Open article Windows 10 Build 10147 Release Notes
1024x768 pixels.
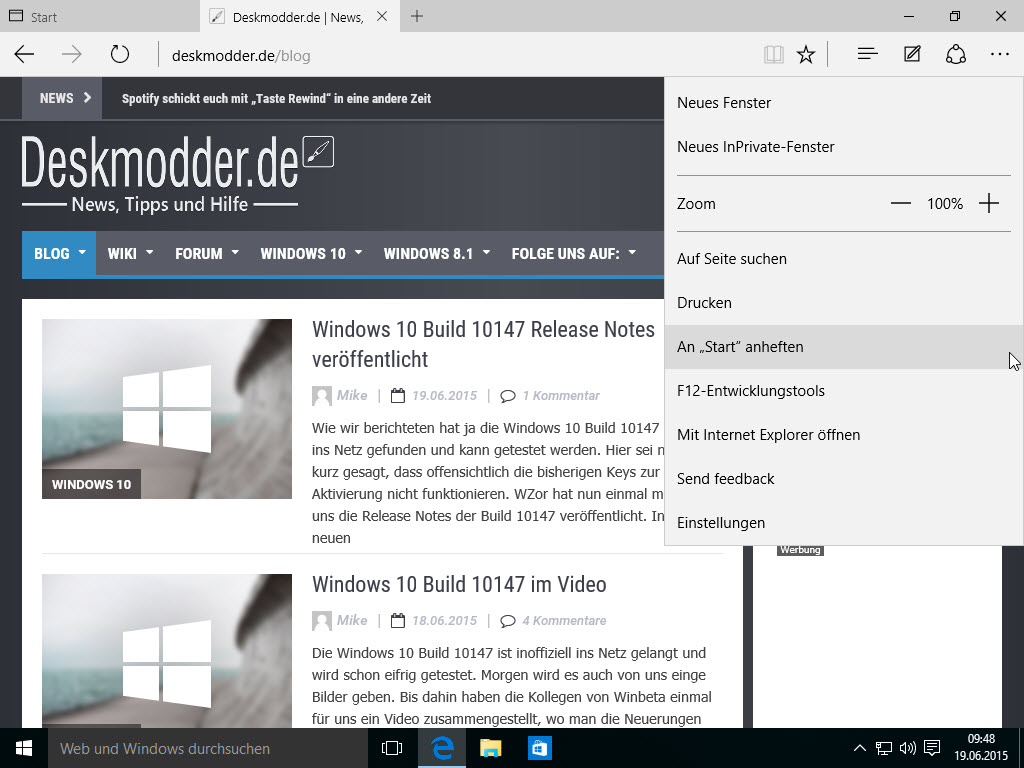pos(483,344)
